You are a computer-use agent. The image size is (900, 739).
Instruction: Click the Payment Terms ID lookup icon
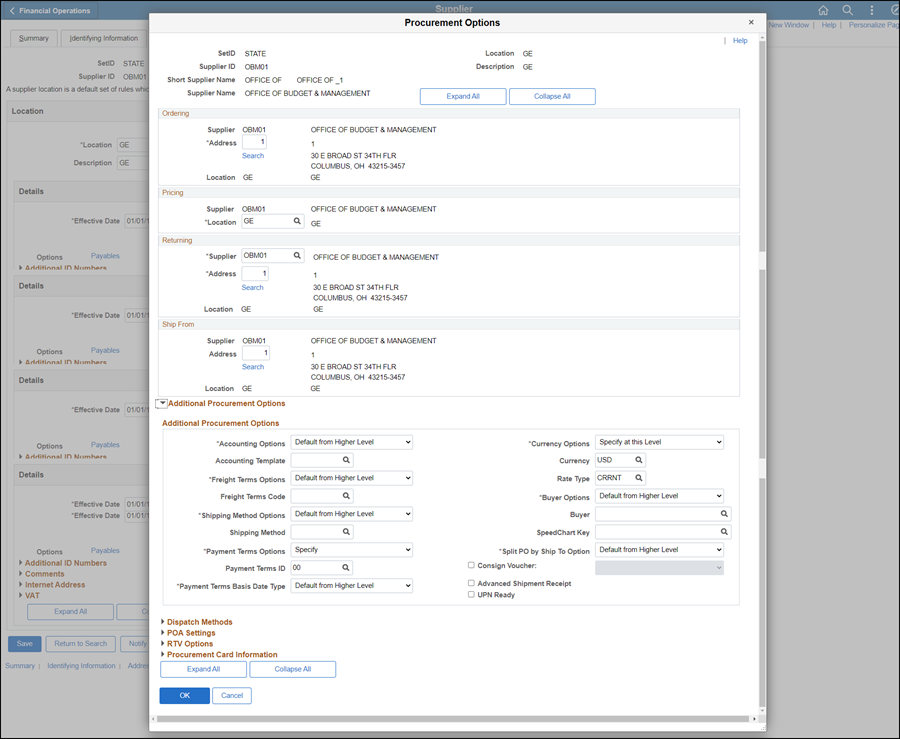tap(346, 569)
